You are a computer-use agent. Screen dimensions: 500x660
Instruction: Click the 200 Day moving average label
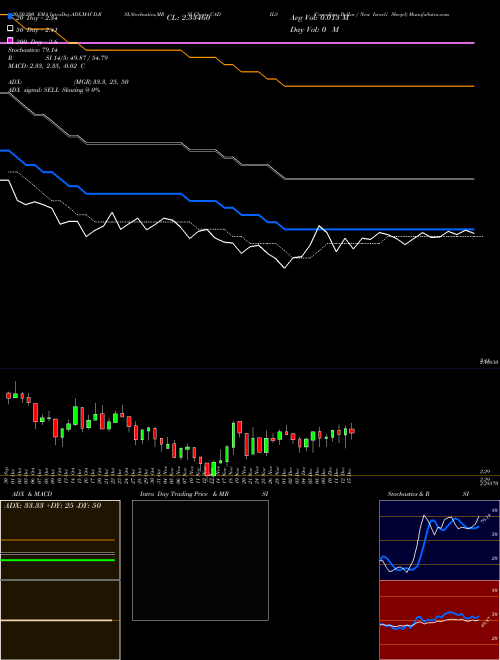point(37,42)
